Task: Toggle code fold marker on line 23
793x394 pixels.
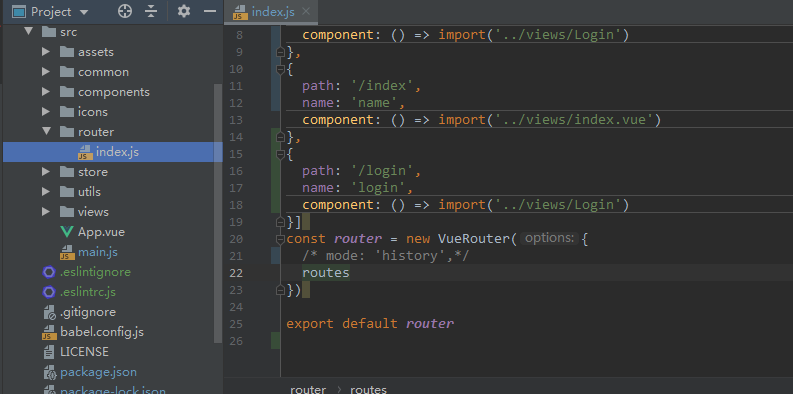Action: pos(280,290)
